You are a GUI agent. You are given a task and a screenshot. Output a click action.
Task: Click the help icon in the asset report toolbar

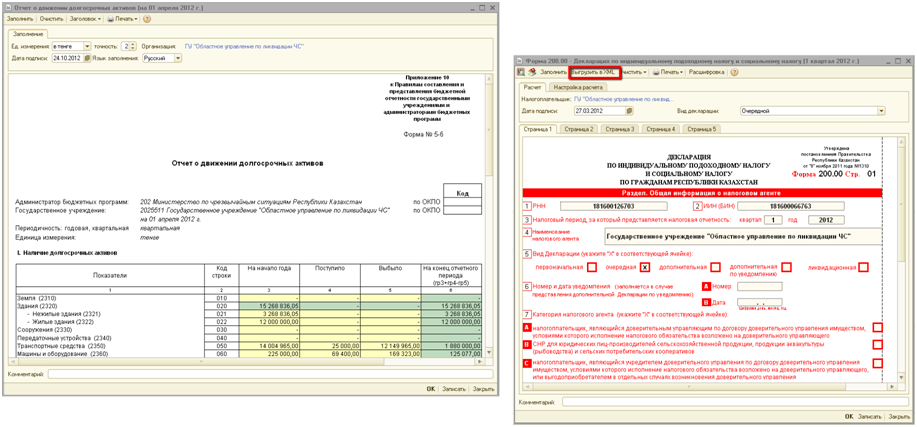tap(146, 19)
